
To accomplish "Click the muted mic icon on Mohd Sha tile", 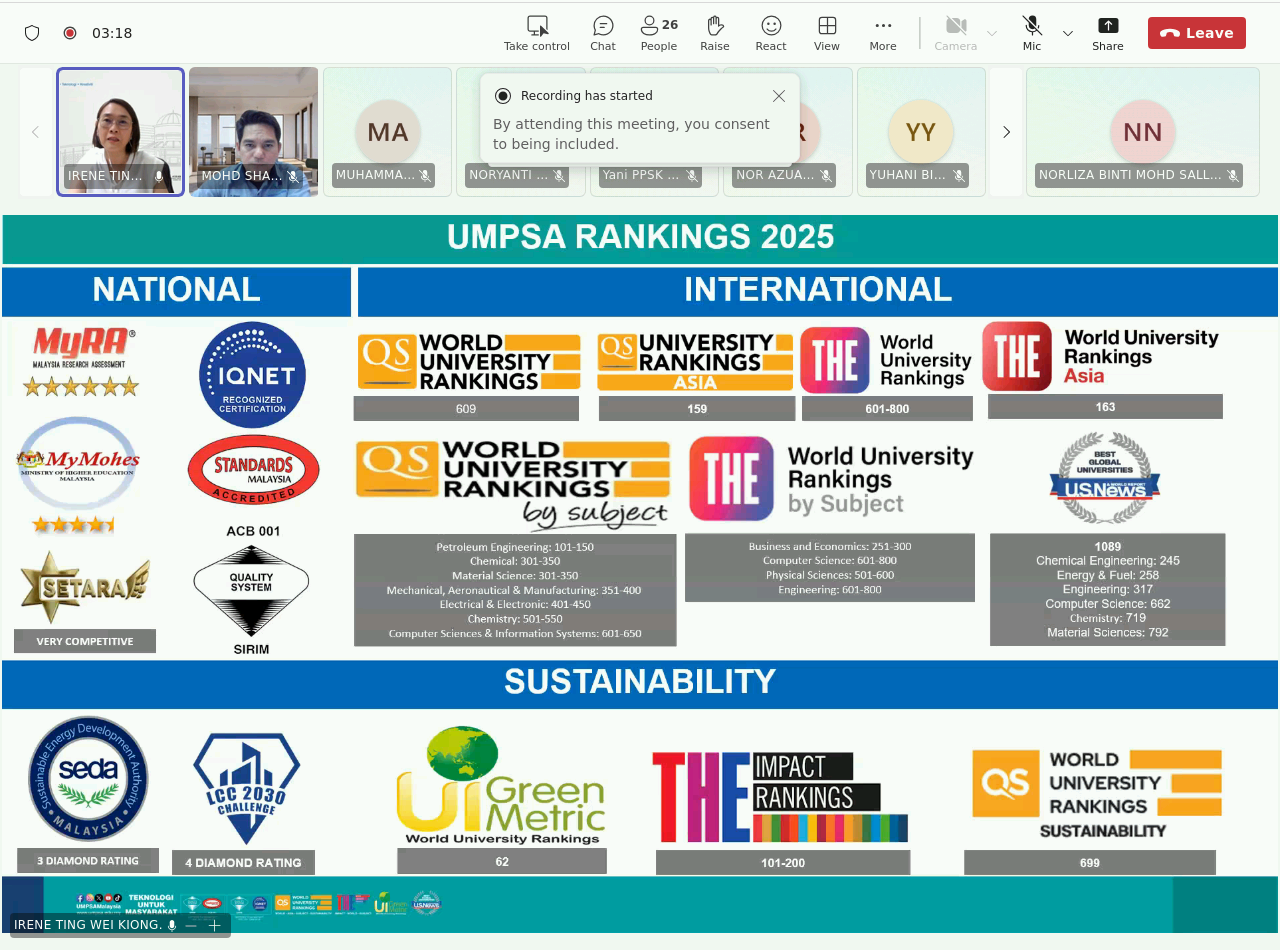I will (292, 176).
